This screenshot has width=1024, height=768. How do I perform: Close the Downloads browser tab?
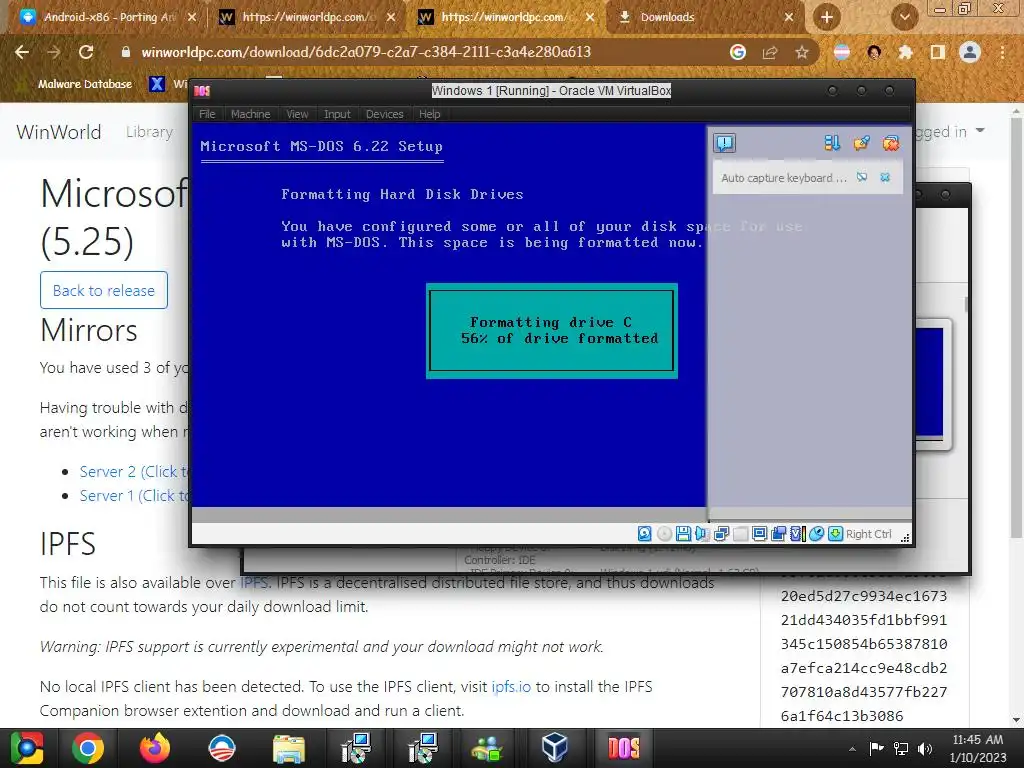(788, 17)
